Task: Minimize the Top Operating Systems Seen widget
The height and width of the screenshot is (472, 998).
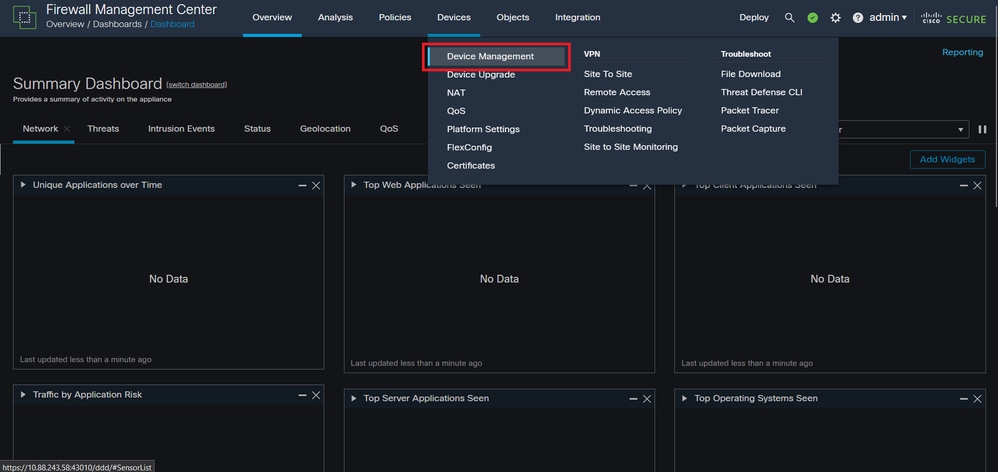Action: pyautogui.click(x=964, y=399)
